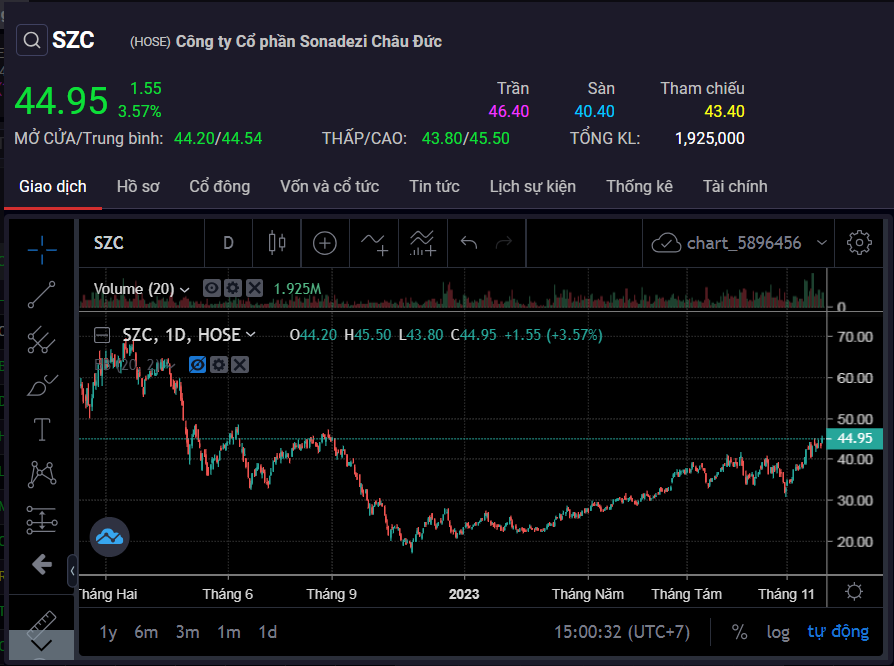Switch to the Hồ sơ tab
This screenshot has height=666, width=894.
(x=138, y=186)
